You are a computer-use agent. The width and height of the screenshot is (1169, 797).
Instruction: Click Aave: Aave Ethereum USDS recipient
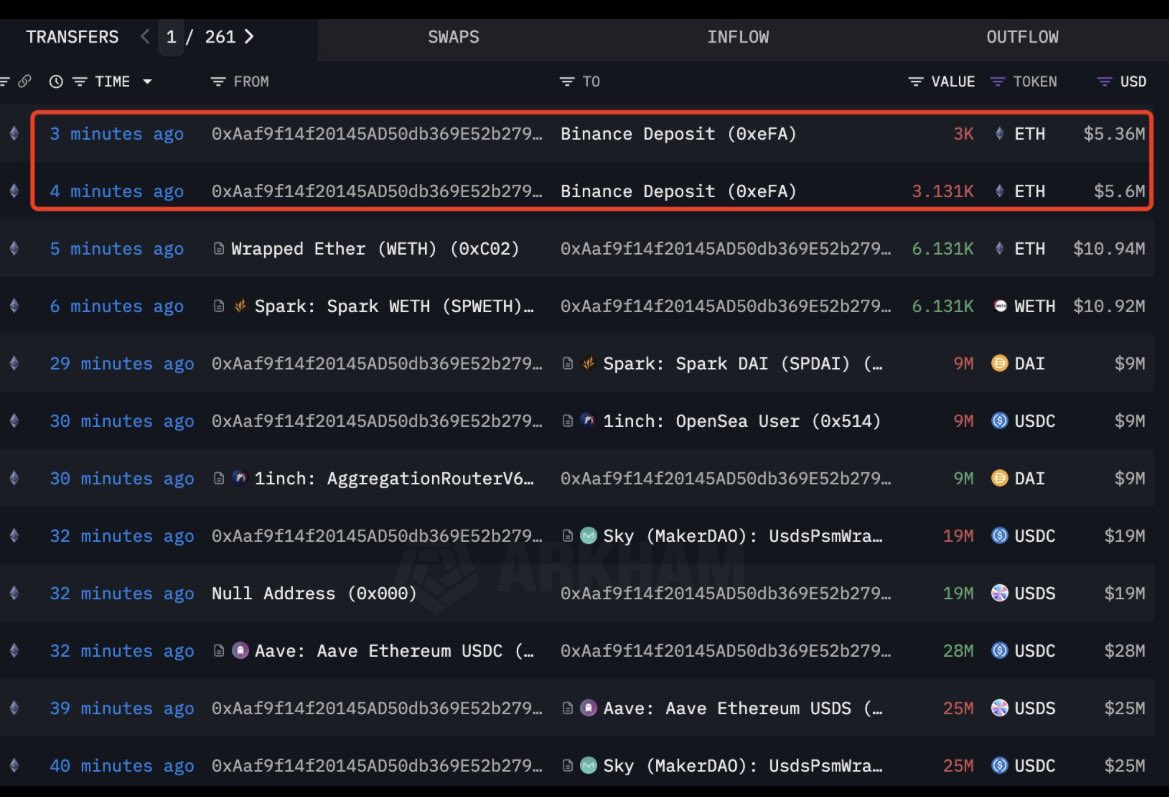click(x=743, y=708)
